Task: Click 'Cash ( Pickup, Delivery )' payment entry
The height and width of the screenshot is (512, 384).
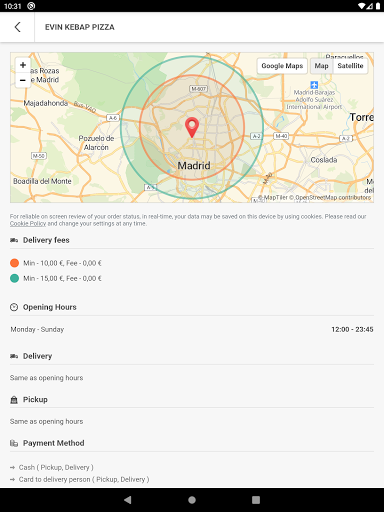Action: [x=56, y=467]
